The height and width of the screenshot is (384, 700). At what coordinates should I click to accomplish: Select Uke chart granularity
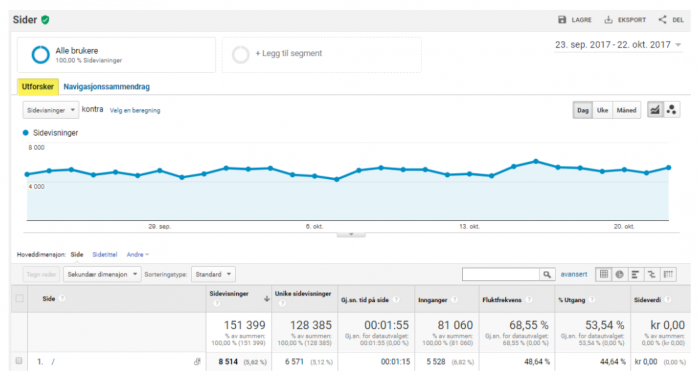(602, 110)
